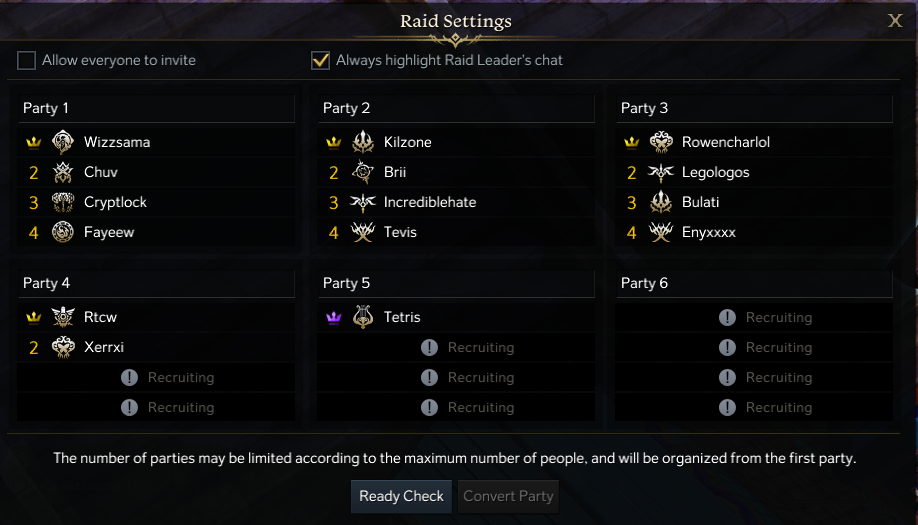Click the class icon next to Wizzsama

coord(63,142)
